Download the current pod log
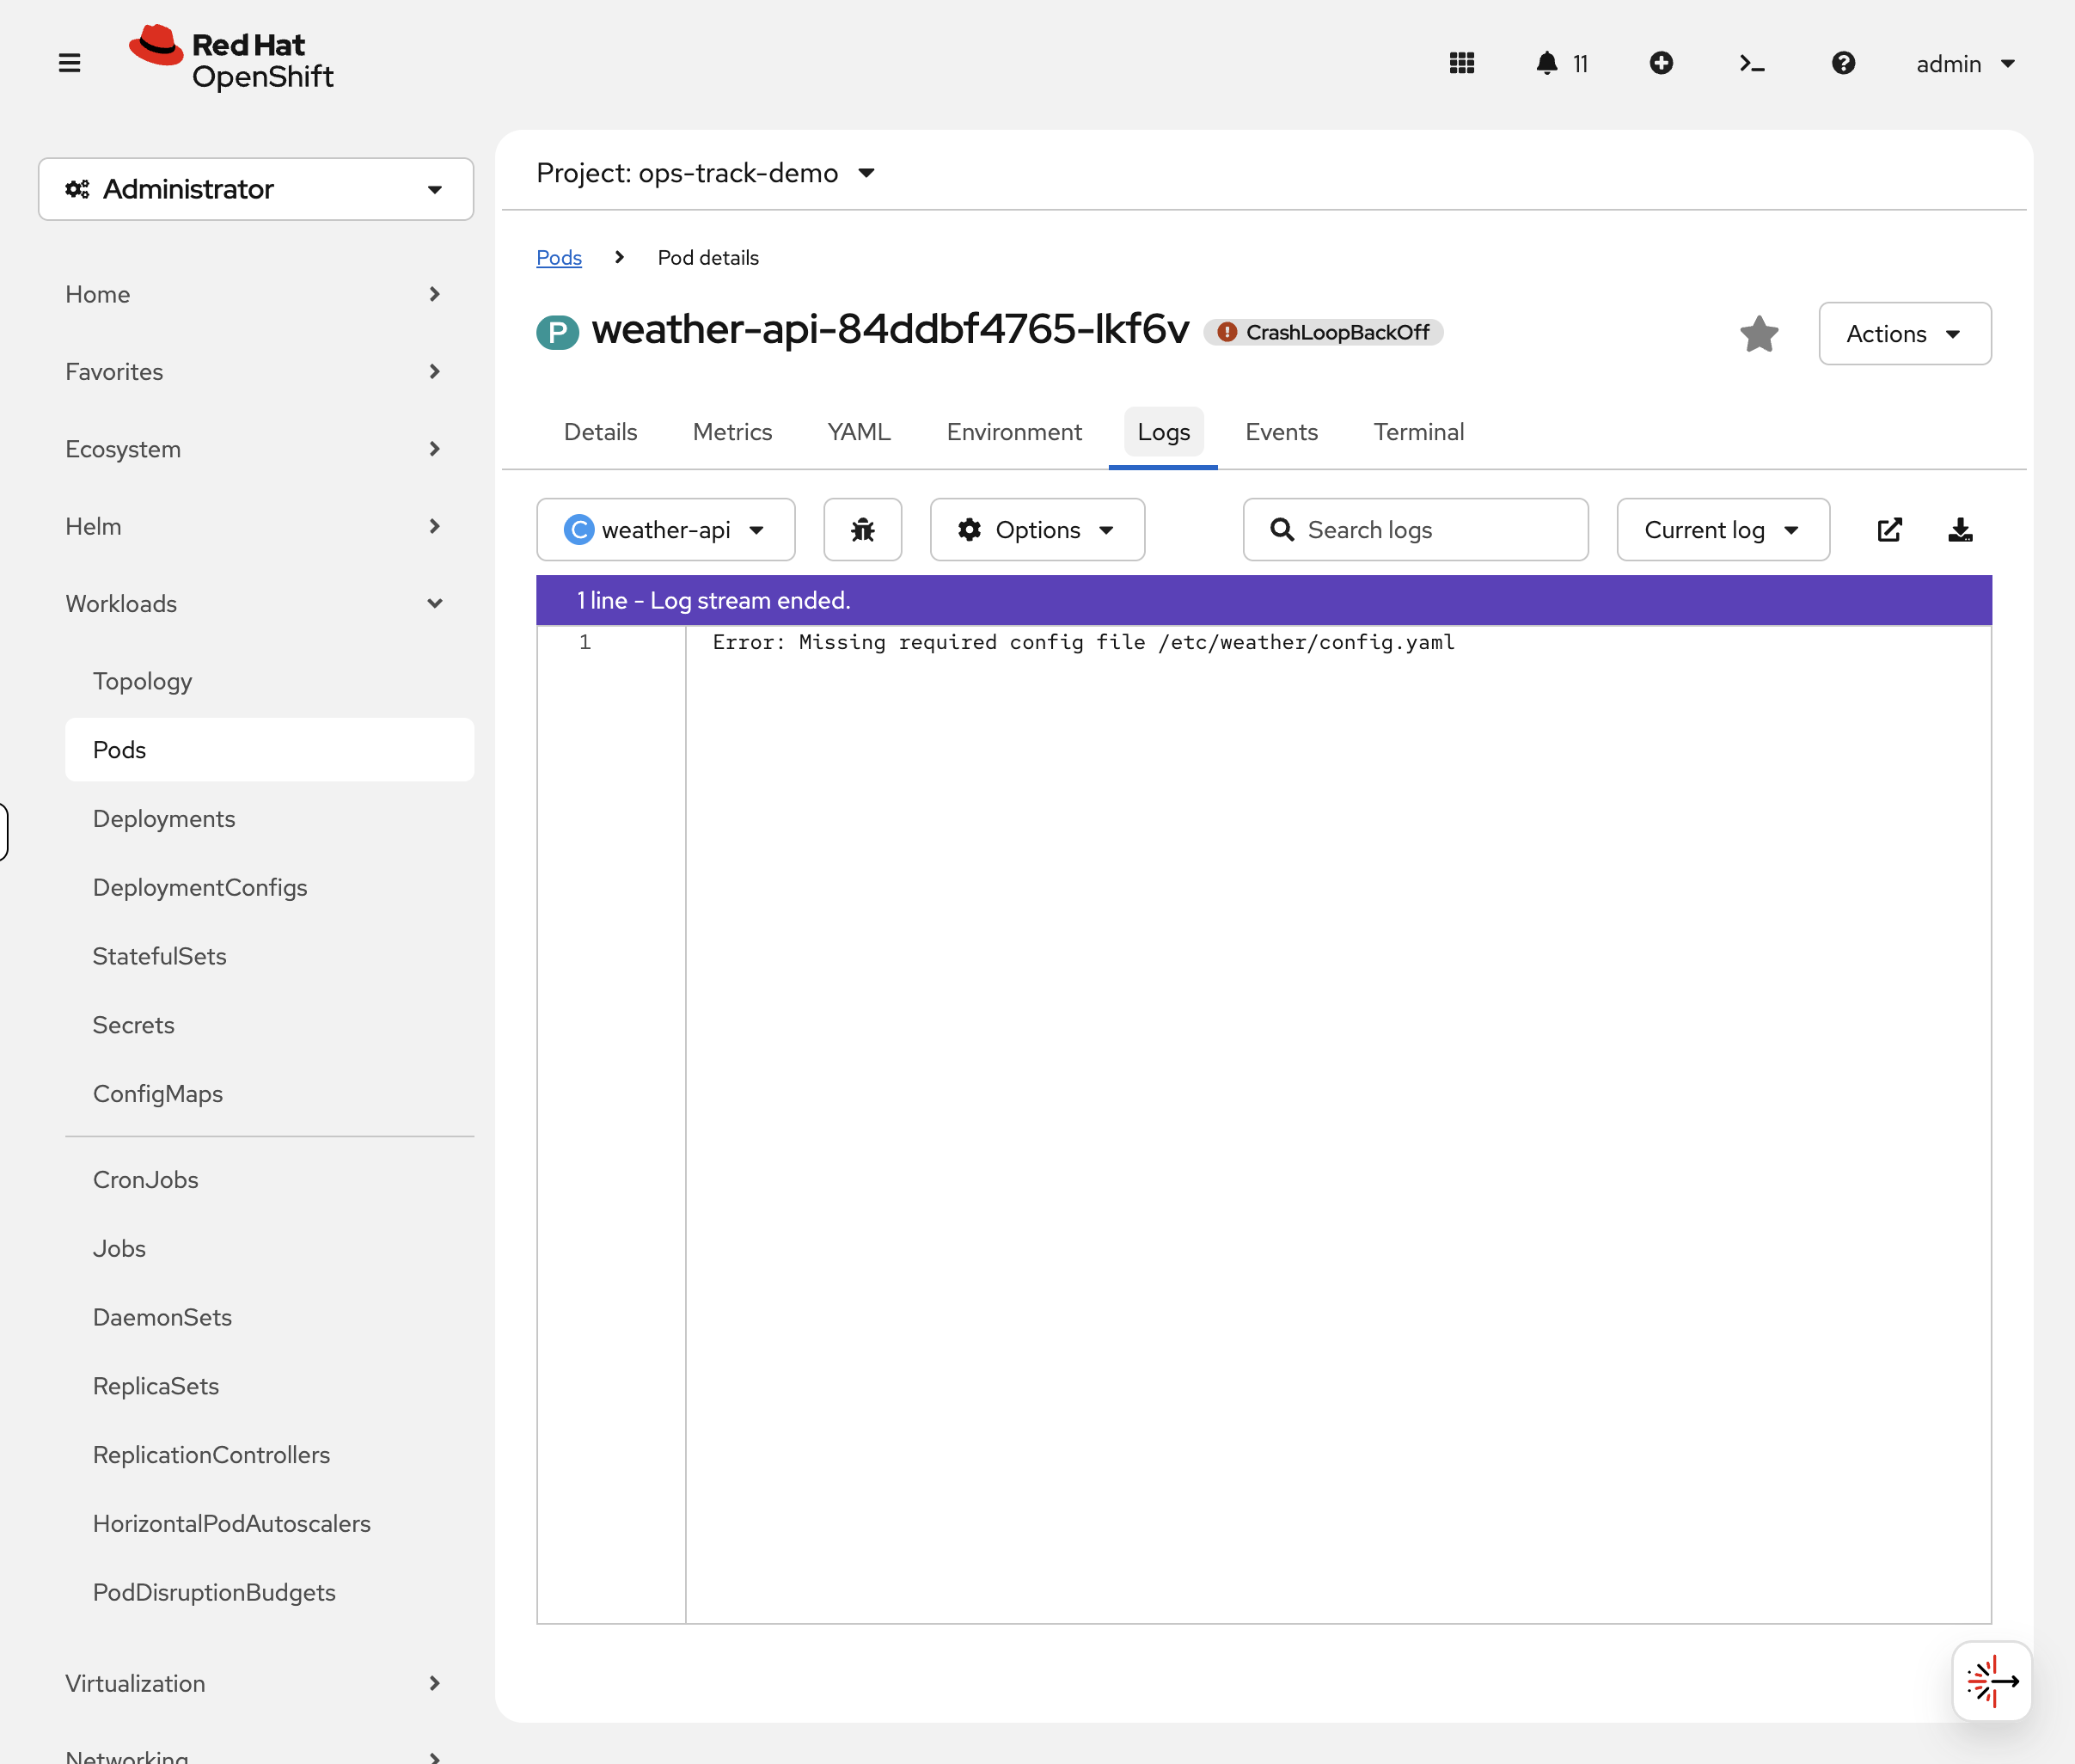Image resolution: width=2075 pixels, height=1764 pixels. (x=1961, y=529)
